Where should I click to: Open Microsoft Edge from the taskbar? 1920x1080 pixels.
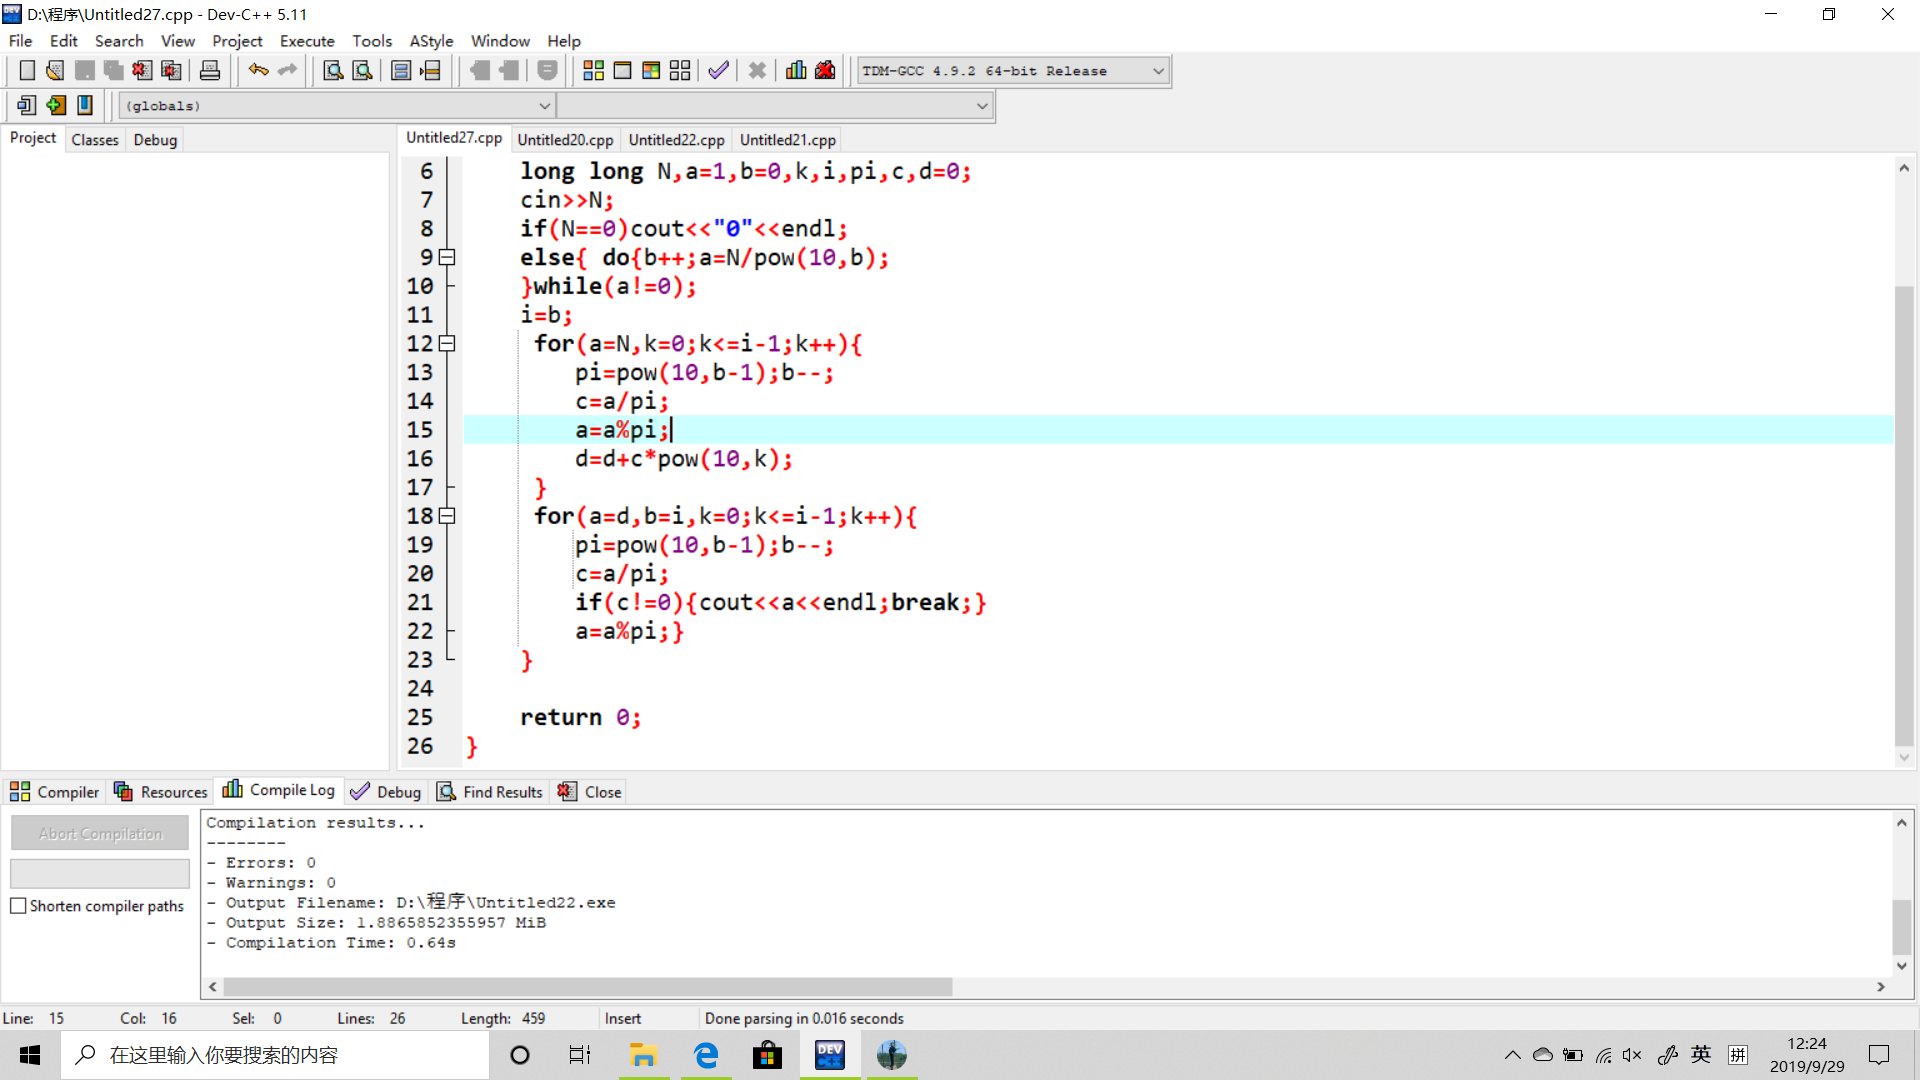[706, 1055]
